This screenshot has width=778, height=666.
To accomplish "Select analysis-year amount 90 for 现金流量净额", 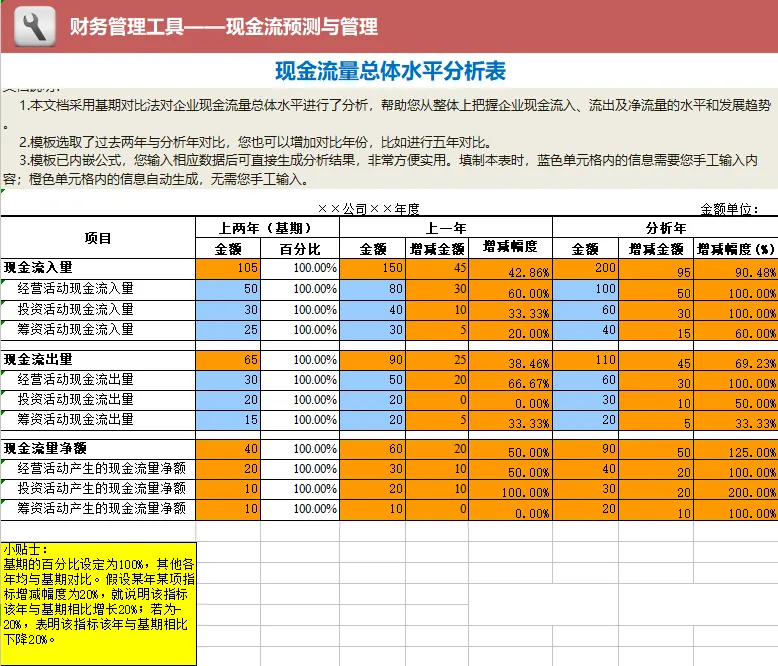I will pos(585,449).
